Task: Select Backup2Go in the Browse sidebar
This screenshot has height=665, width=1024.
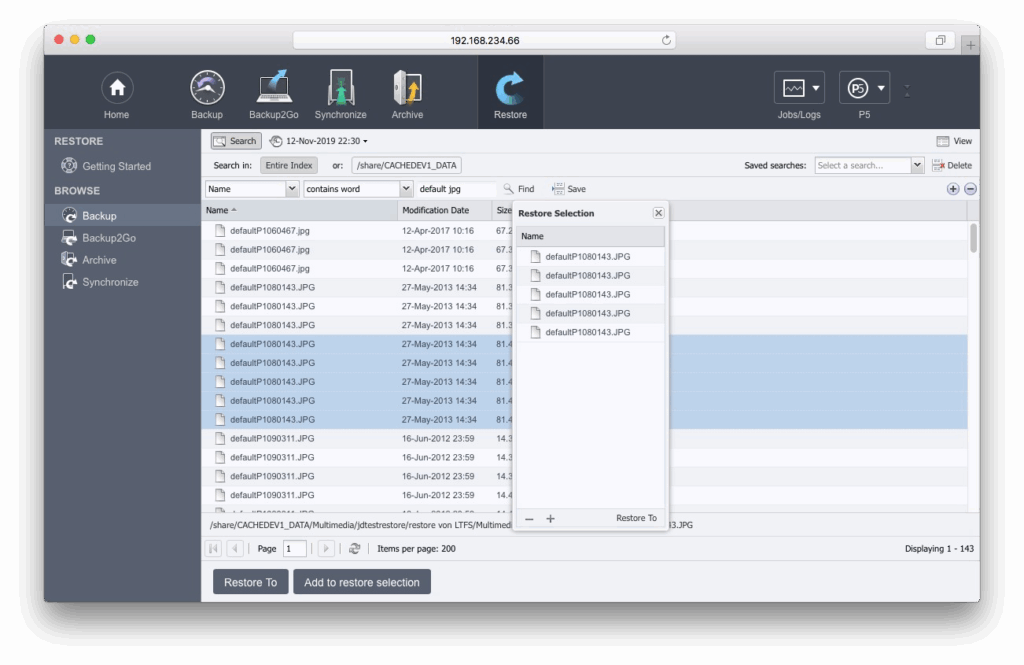Action: [108, 238]
